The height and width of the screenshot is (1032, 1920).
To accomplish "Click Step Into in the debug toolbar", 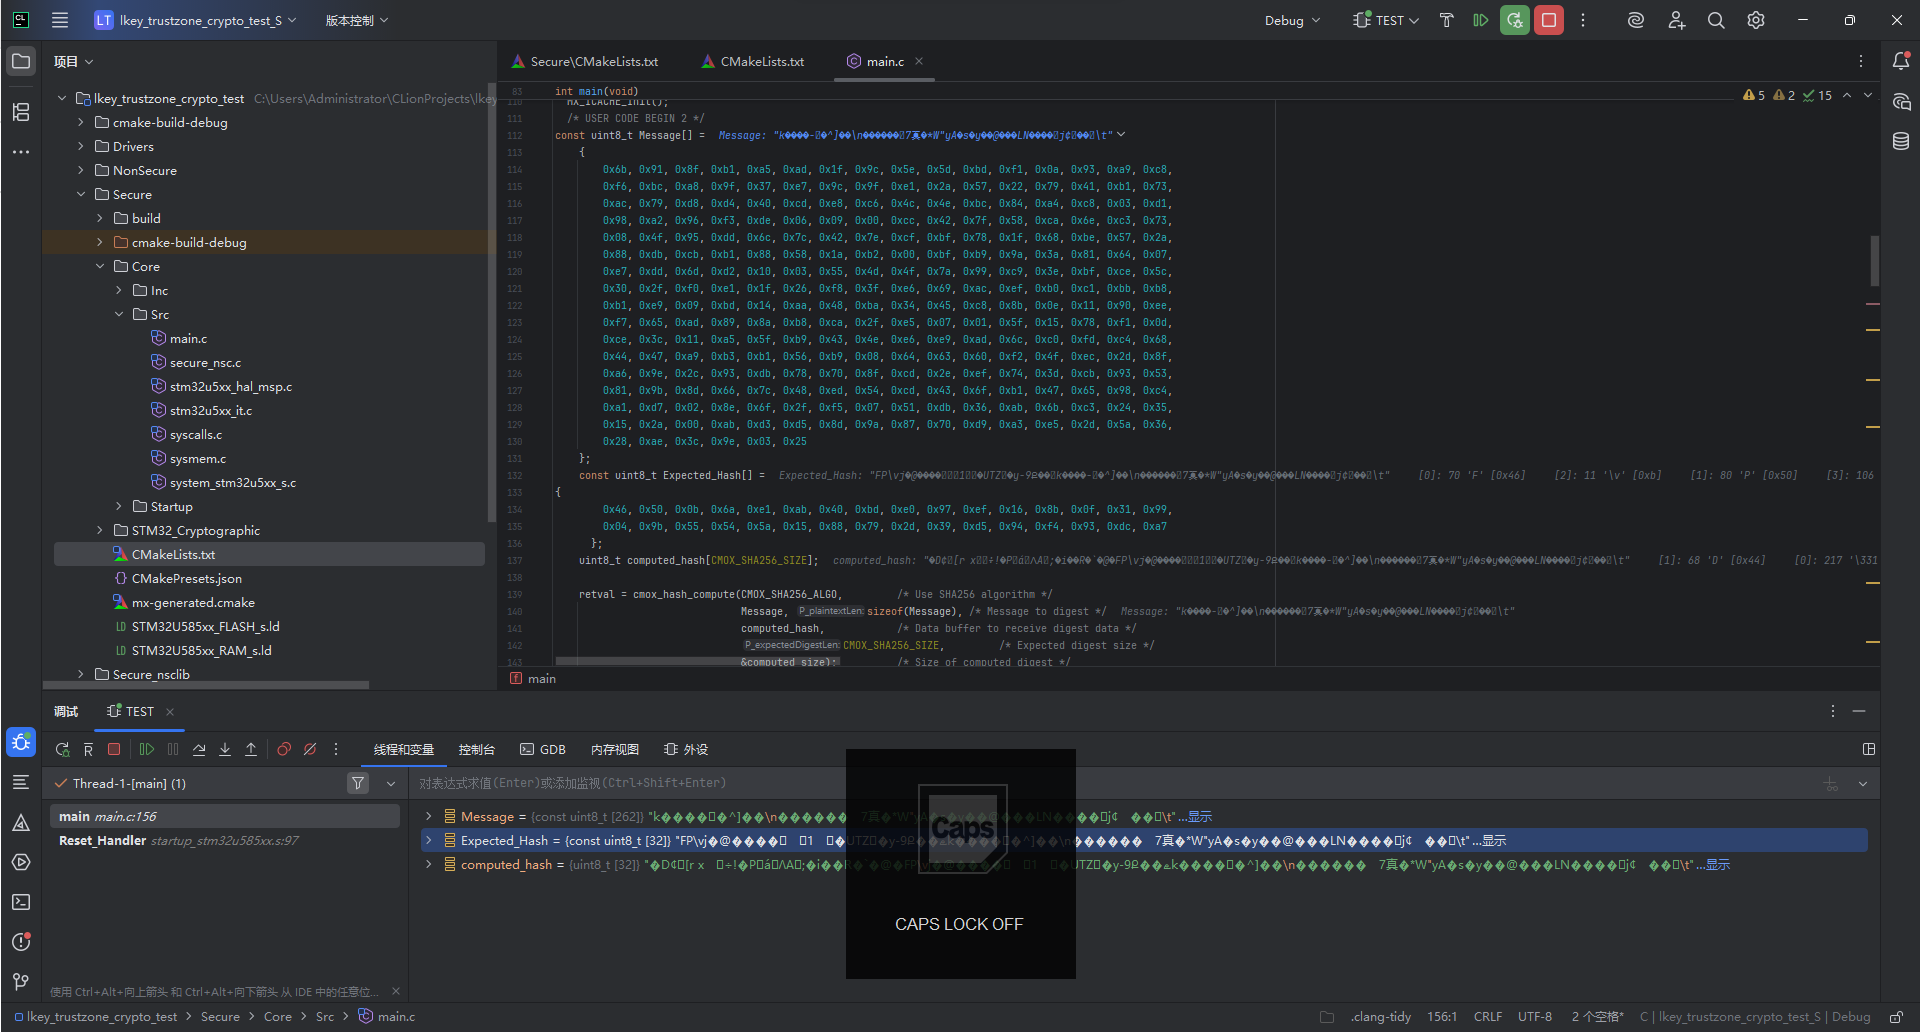I will click(225, 749).
